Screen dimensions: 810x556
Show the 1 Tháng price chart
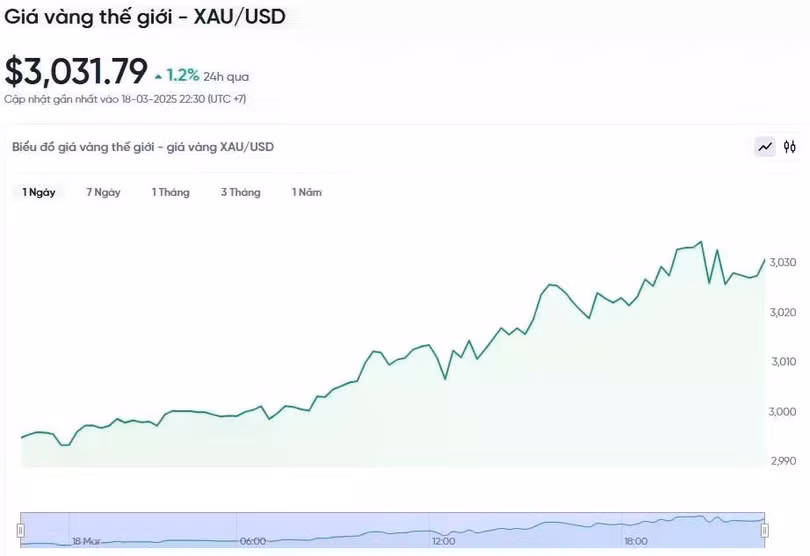(x=170, y=192)
